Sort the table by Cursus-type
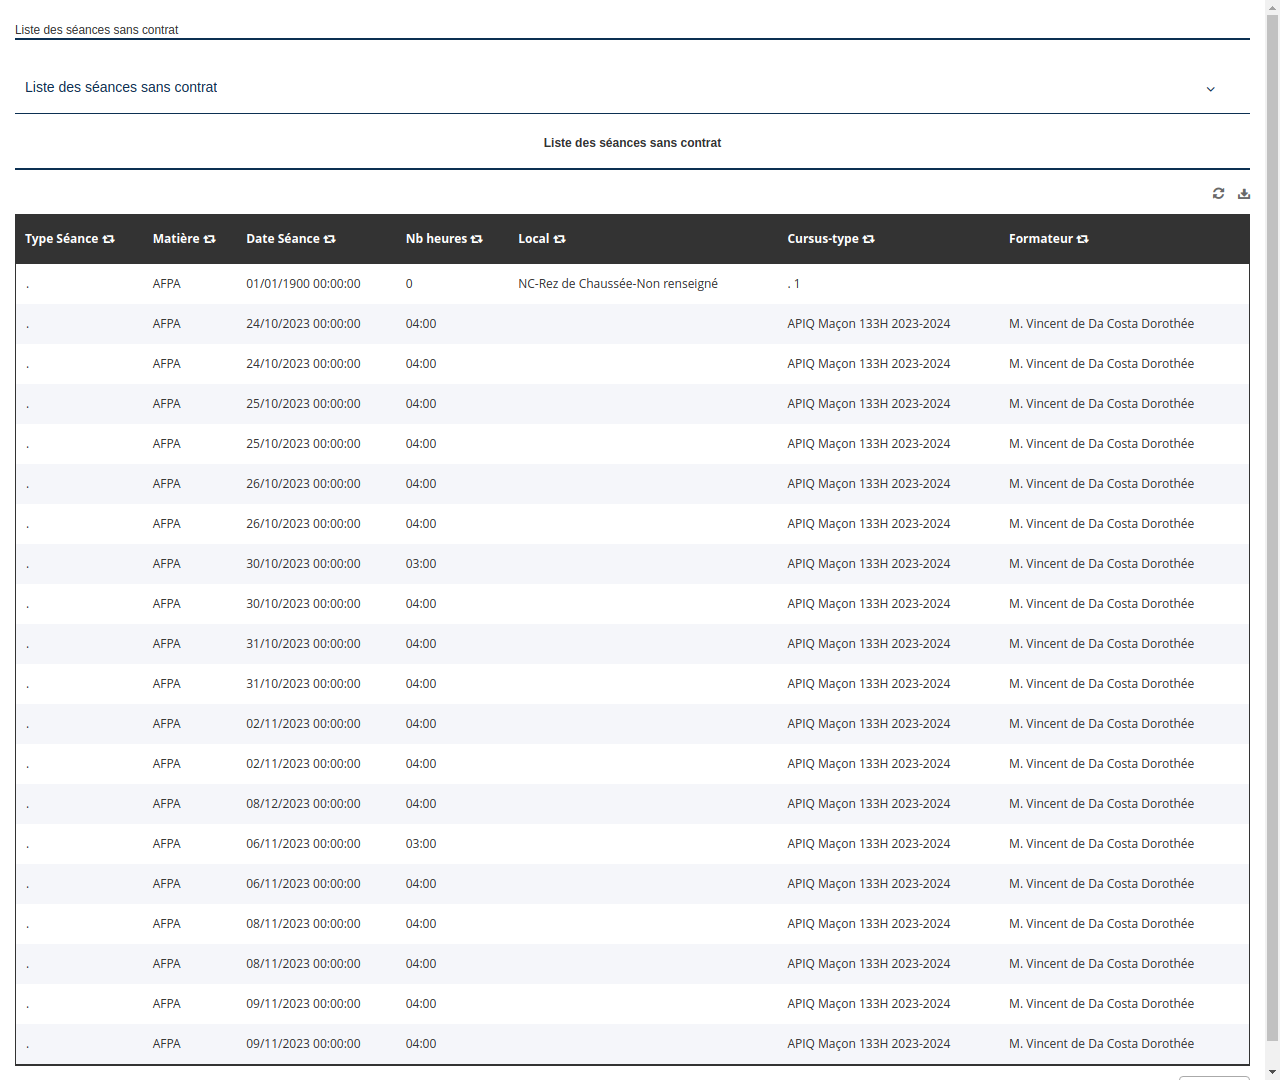 (868, 238)
